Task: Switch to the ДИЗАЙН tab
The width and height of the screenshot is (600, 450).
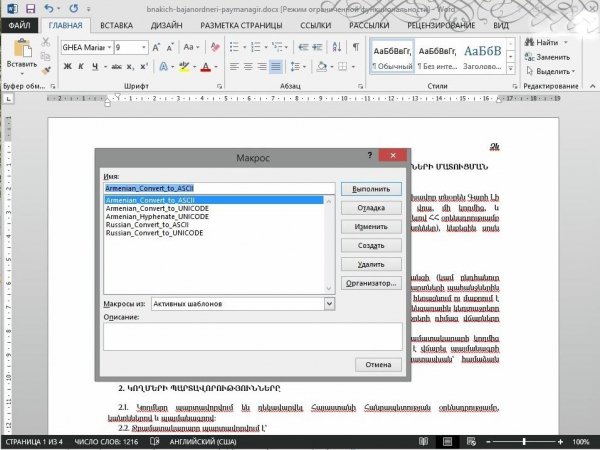Action: 166,26
